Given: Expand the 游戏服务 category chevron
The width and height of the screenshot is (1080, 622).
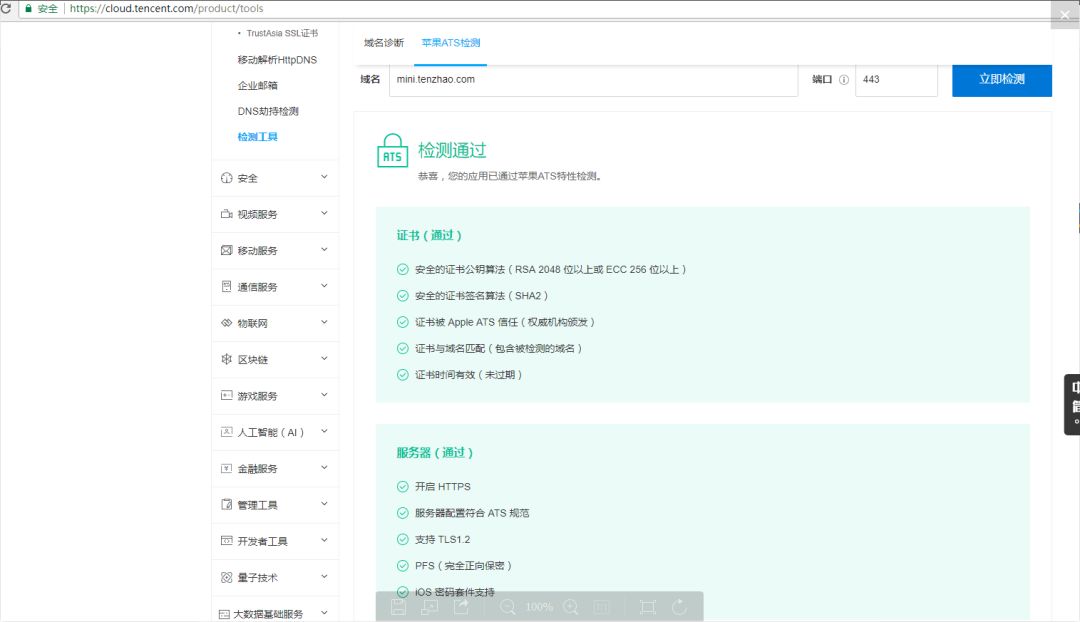Looking at the screenshot, I should click(324, 395).
